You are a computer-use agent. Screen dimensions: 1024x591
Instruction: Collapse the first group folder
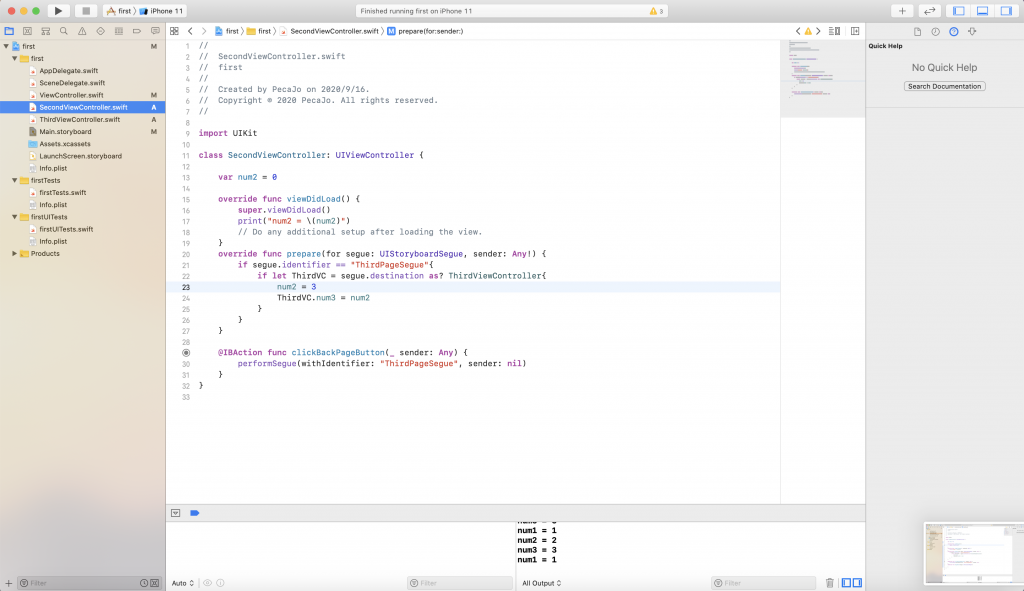14,58
